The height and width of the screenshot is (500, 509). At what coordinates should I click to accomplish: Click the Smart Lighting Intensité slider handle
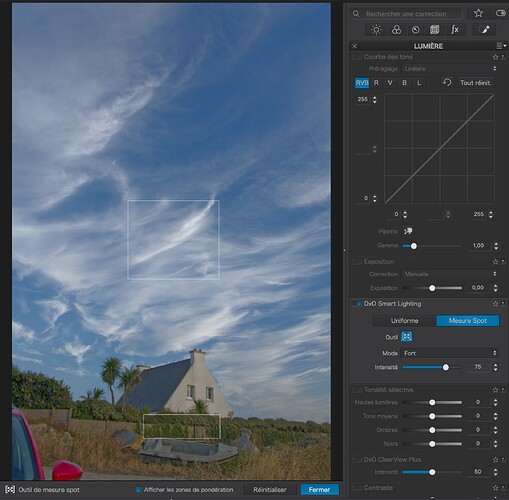446,367
